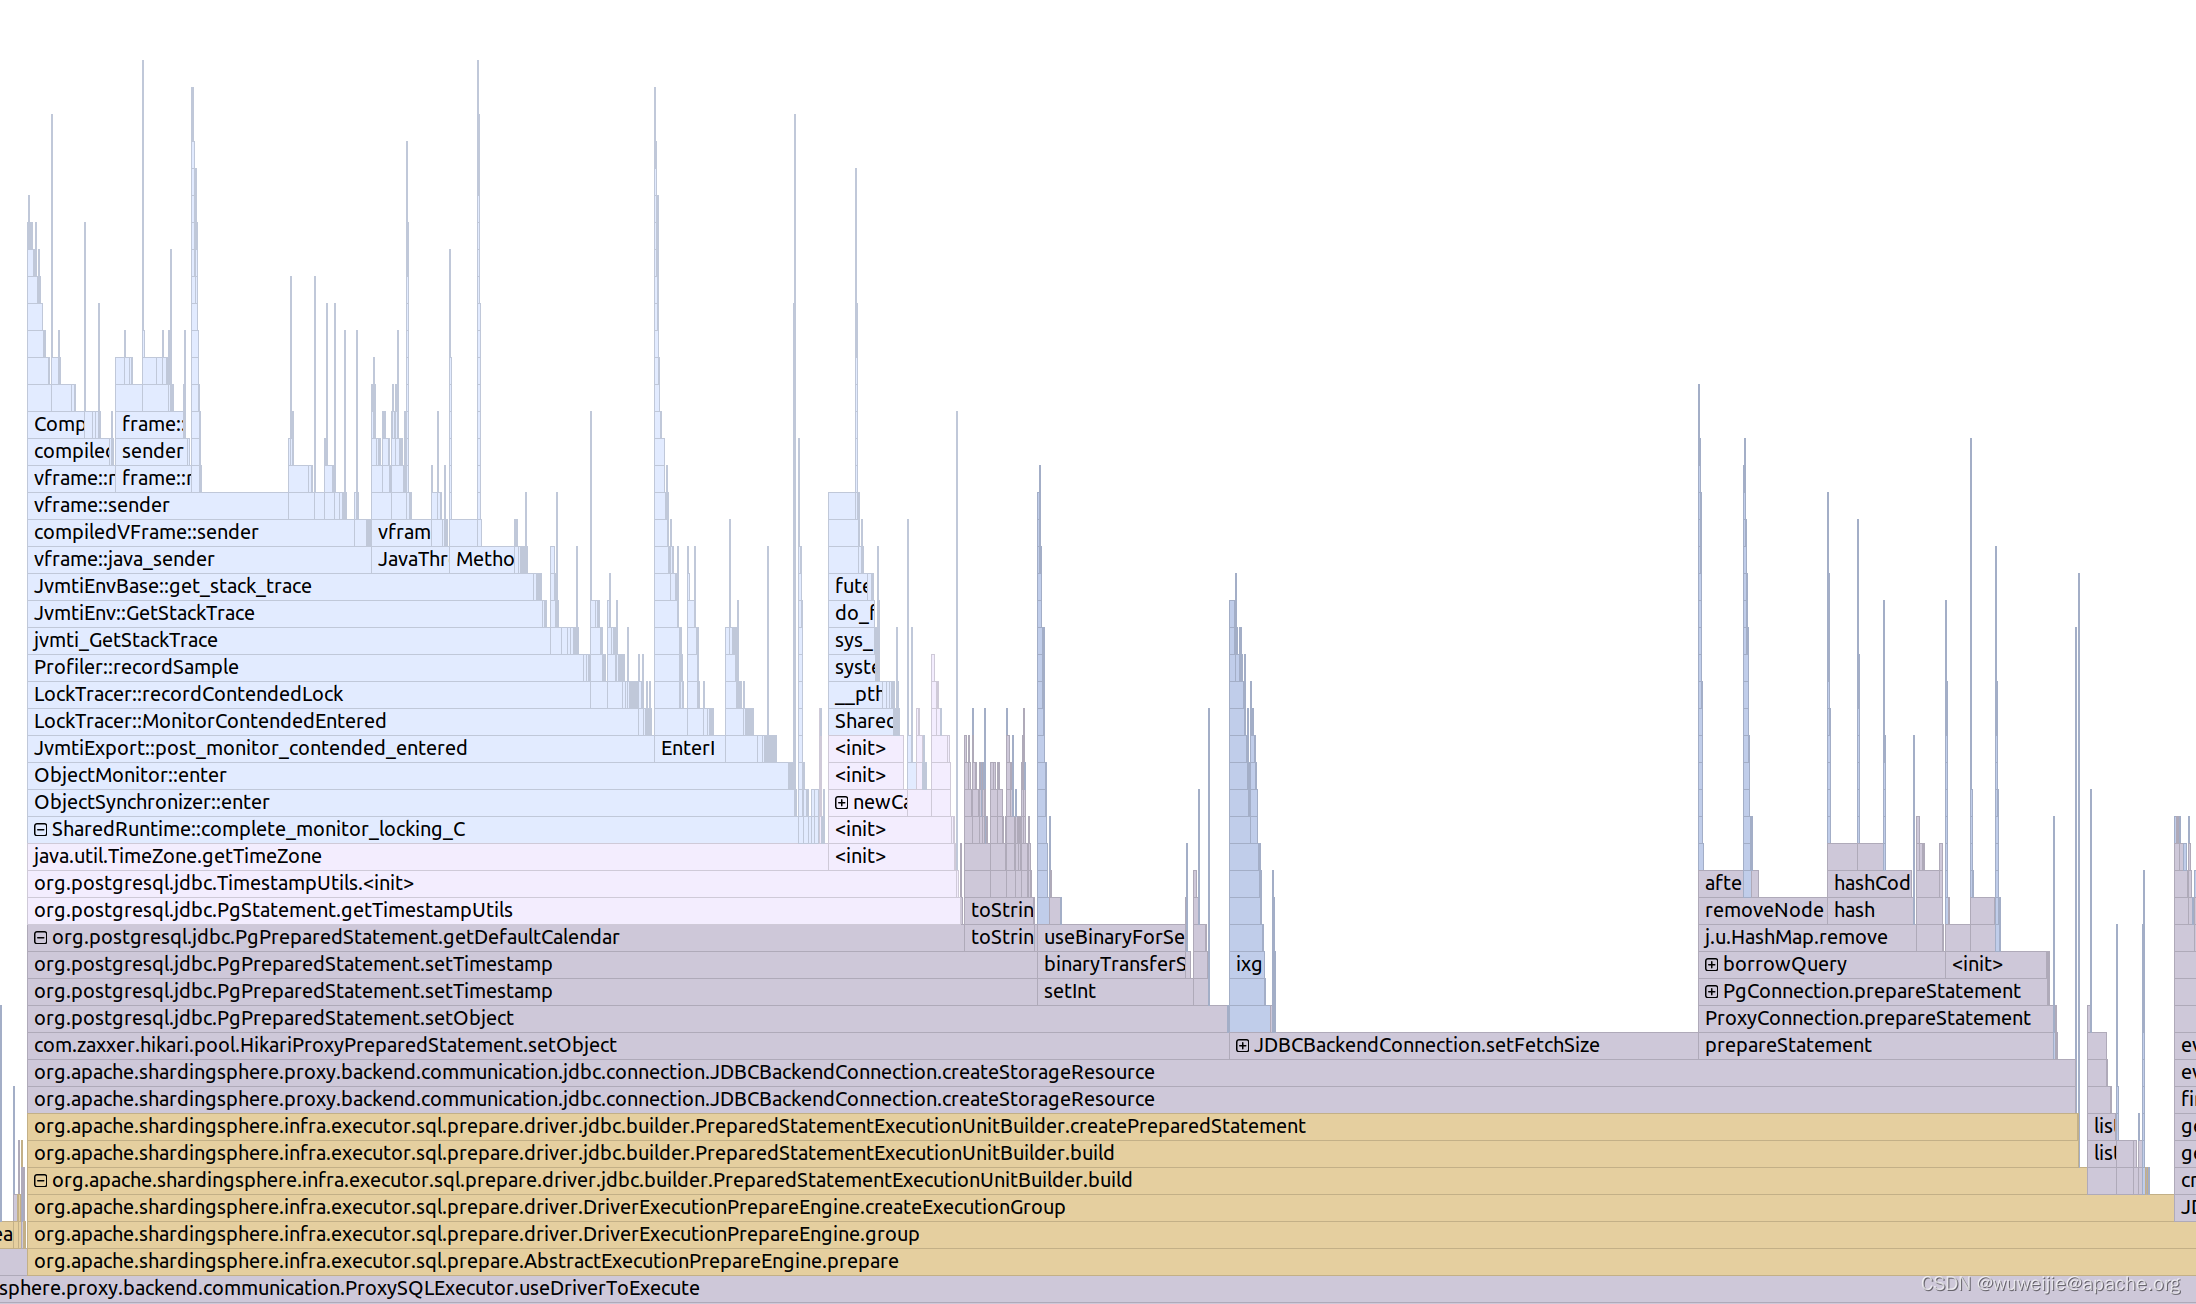Select java.util.TimeZone.getTimeZone frame
The image size is (2196, 1304).
point(428,856)
